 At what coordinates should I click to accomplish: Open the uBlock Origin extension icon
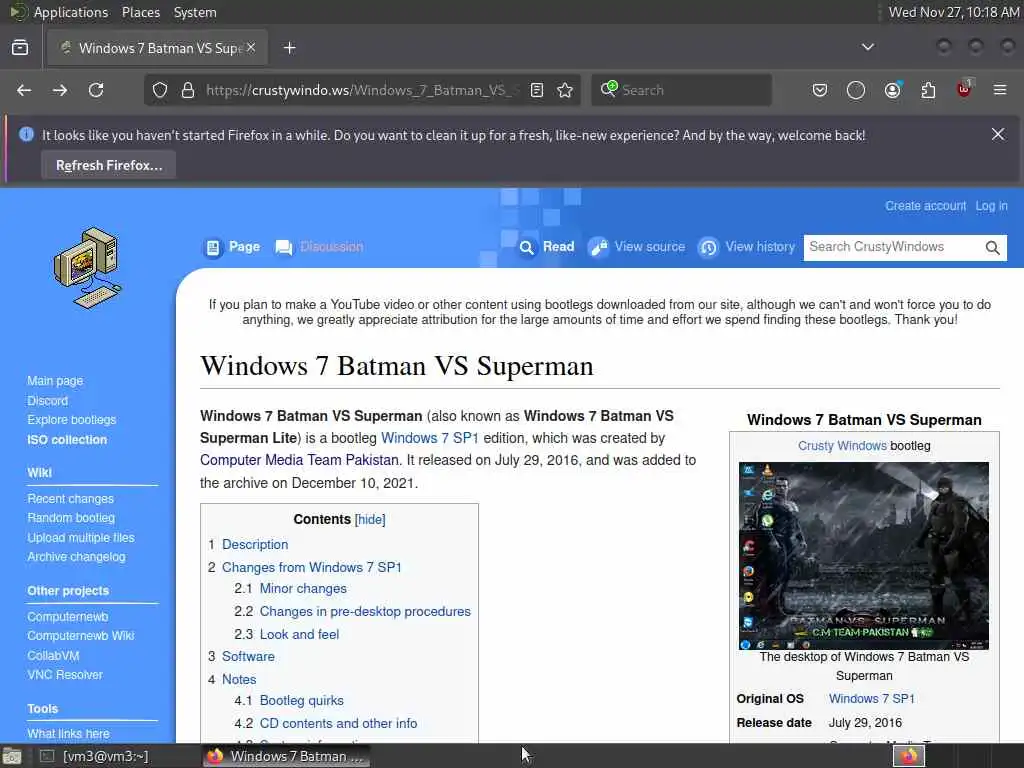pyautogui.click(x=964, y=89)
